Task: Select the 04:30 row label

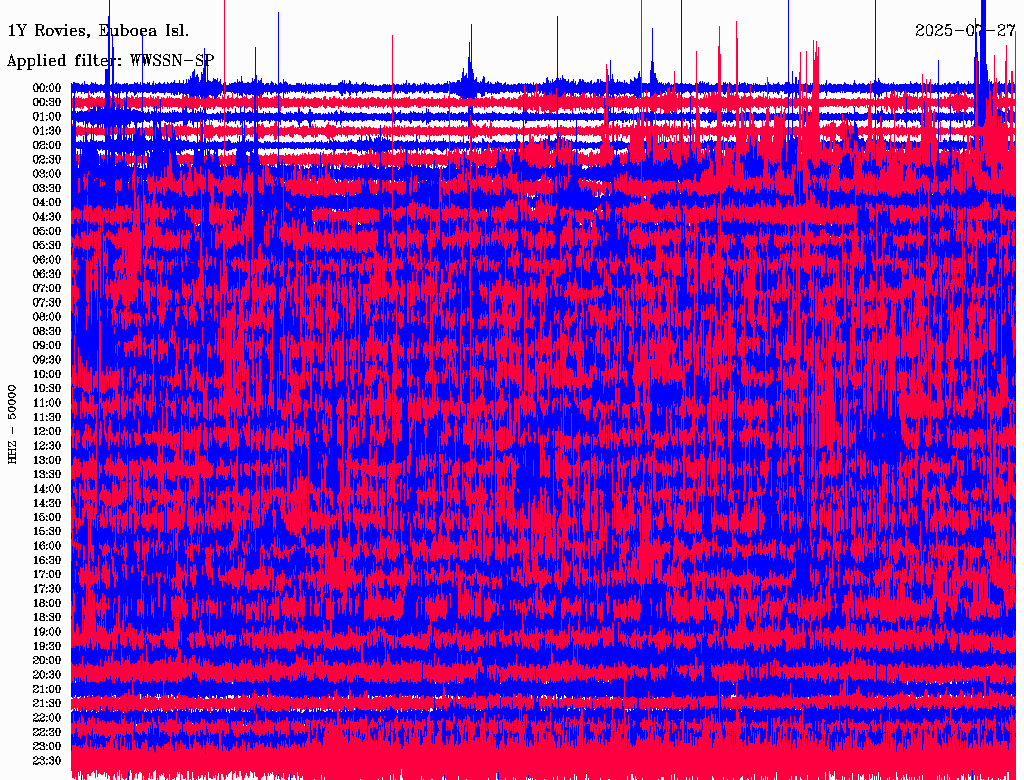Action: [x=47, y=217]
